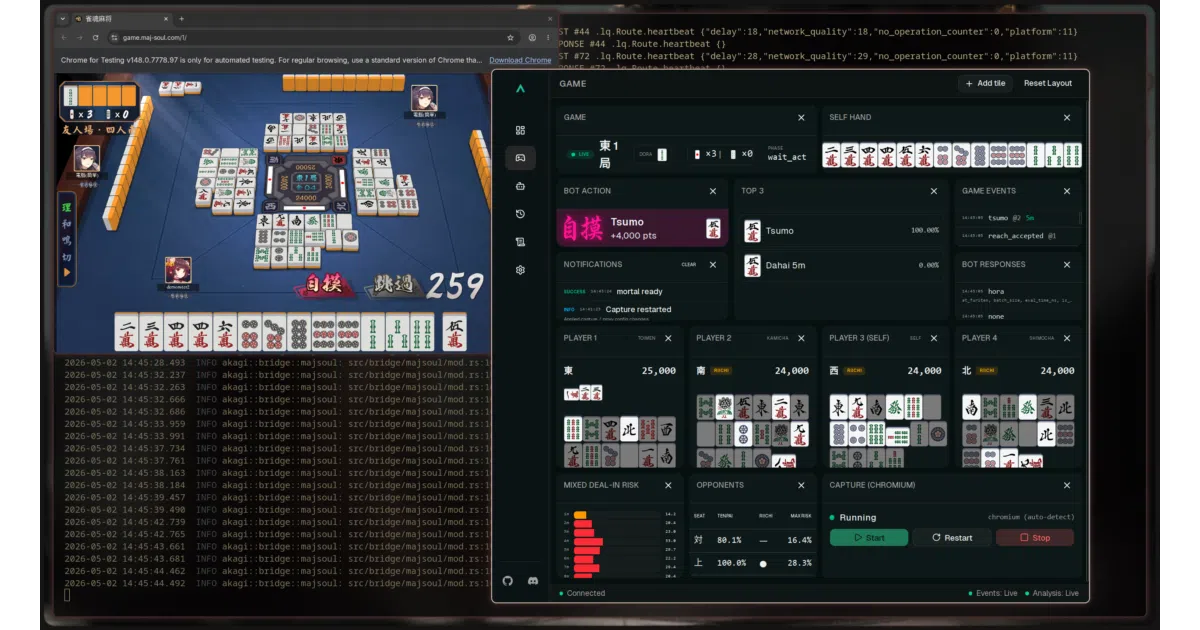The height and width of the screenshot is (630, 1200).
Task: Open the Chrome profile icon
Action: point(532,37)
